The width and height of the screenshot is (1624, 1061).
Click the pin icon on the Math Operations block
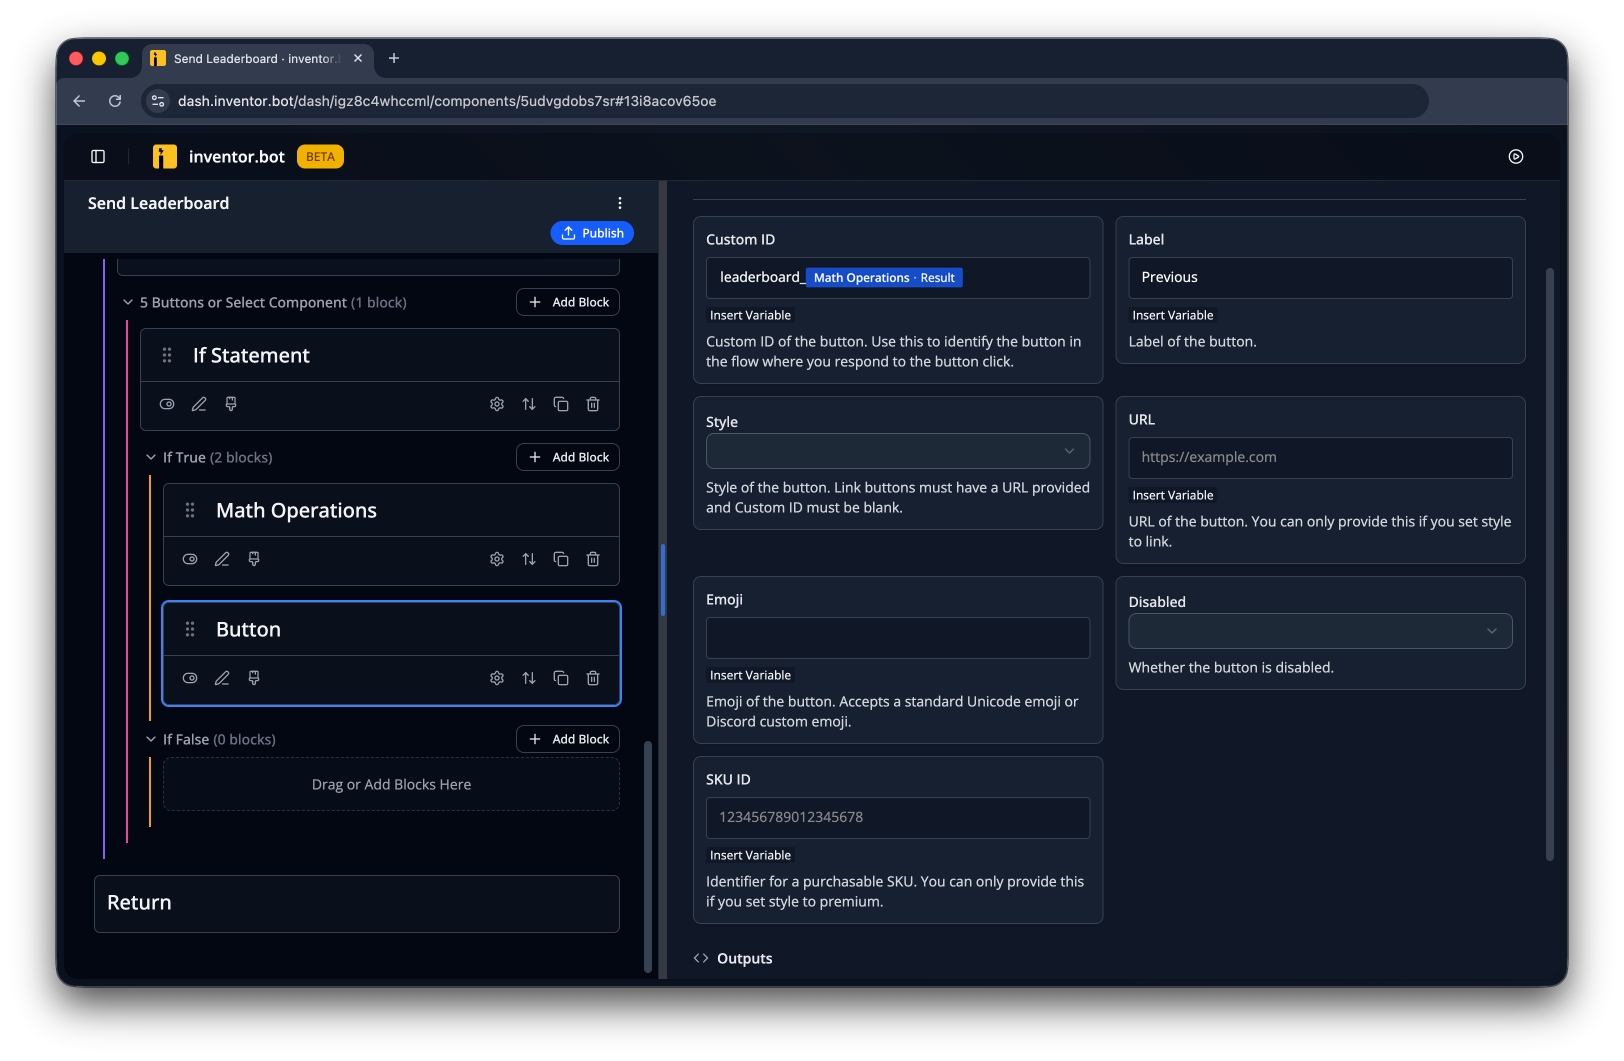click(254, 559)
